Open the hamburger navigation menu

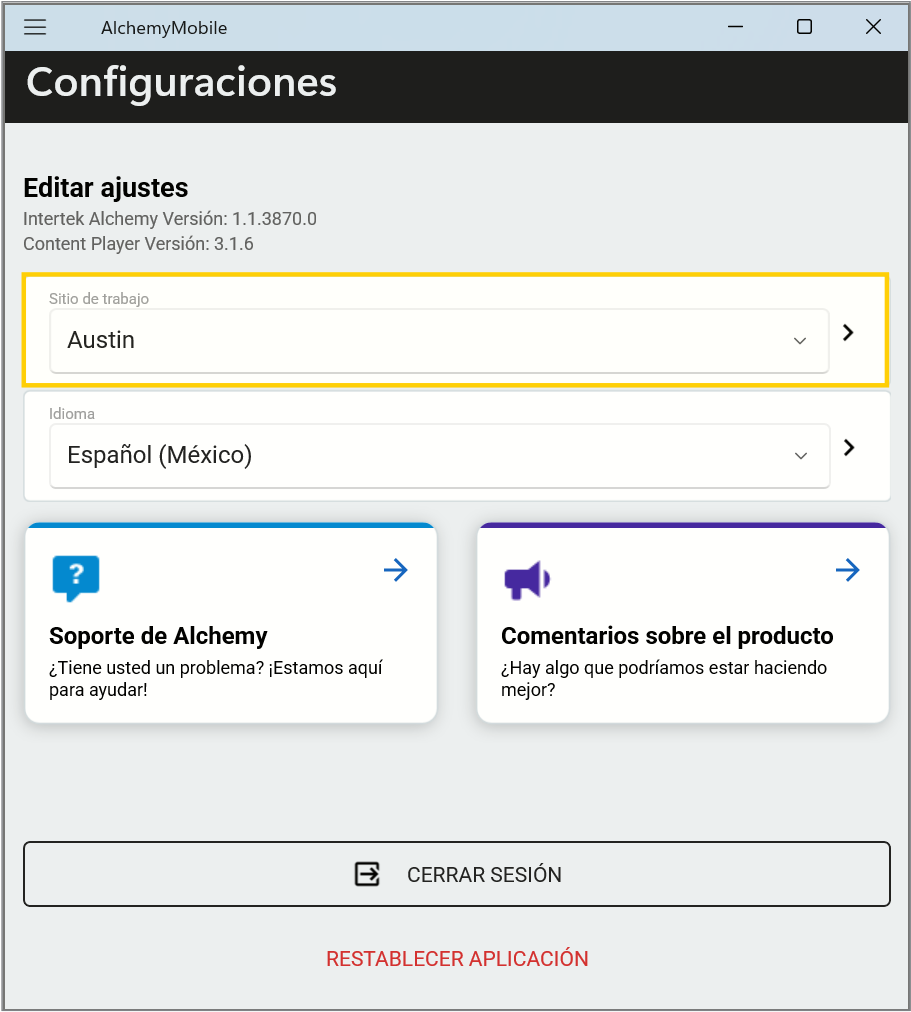tap(35, 27)
